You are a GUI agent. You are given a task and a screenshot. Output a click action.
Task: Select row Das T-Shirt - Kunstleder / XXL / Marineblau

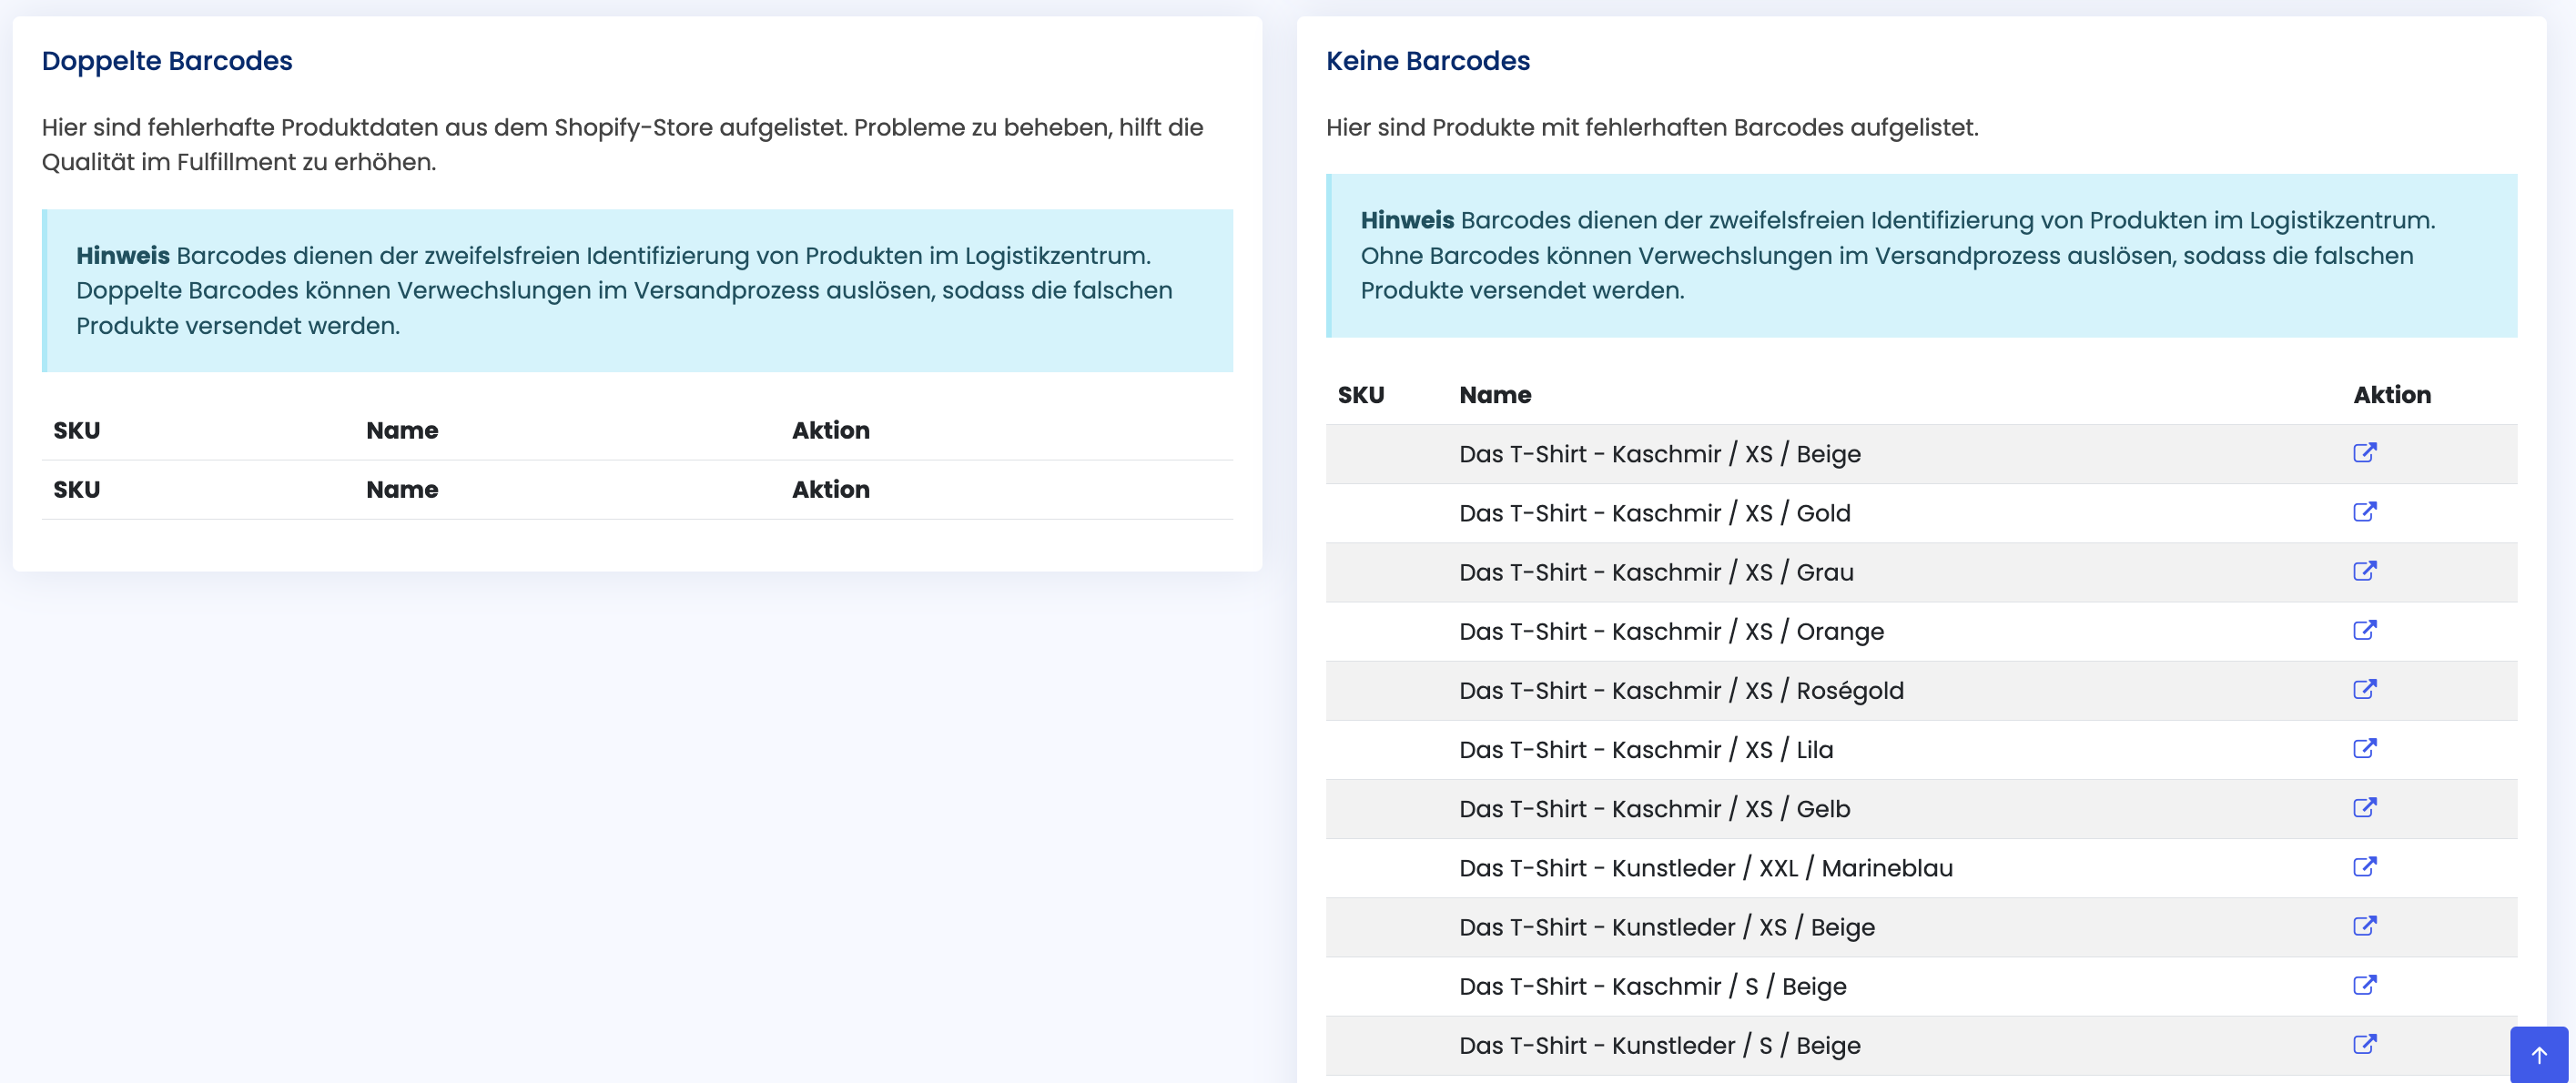(1705, 868)
